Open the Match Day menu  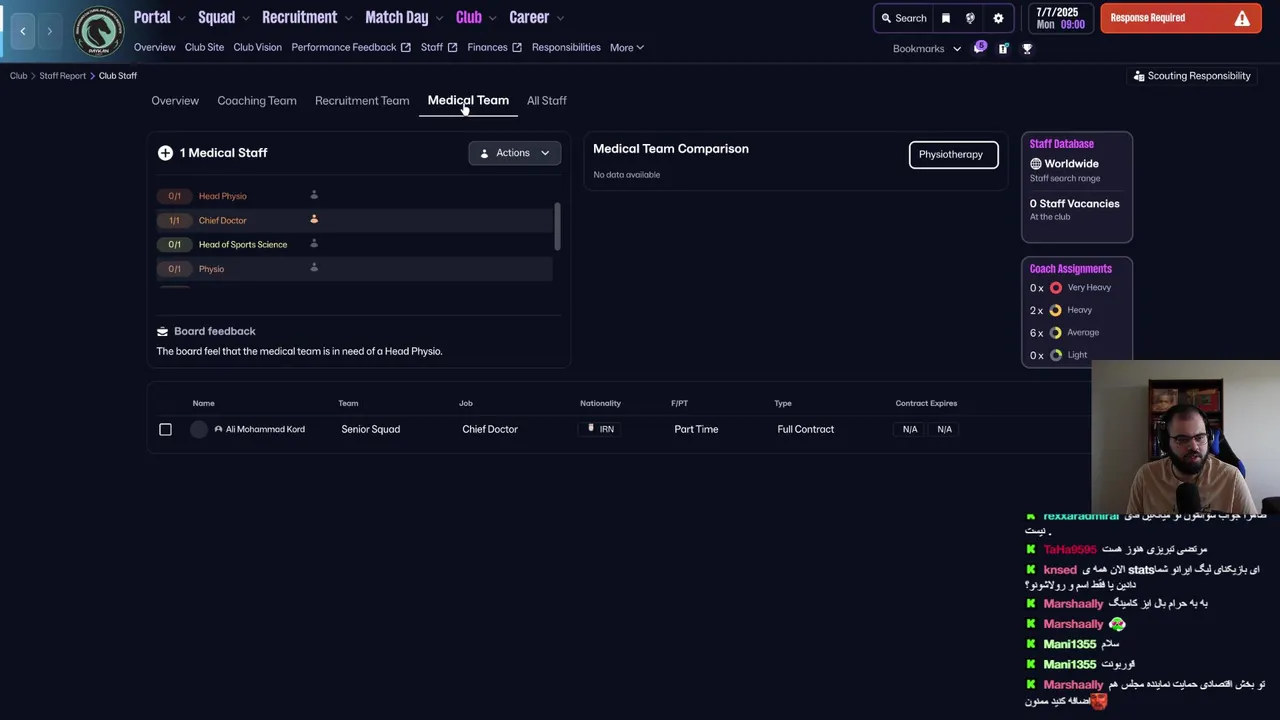(396, 17)
